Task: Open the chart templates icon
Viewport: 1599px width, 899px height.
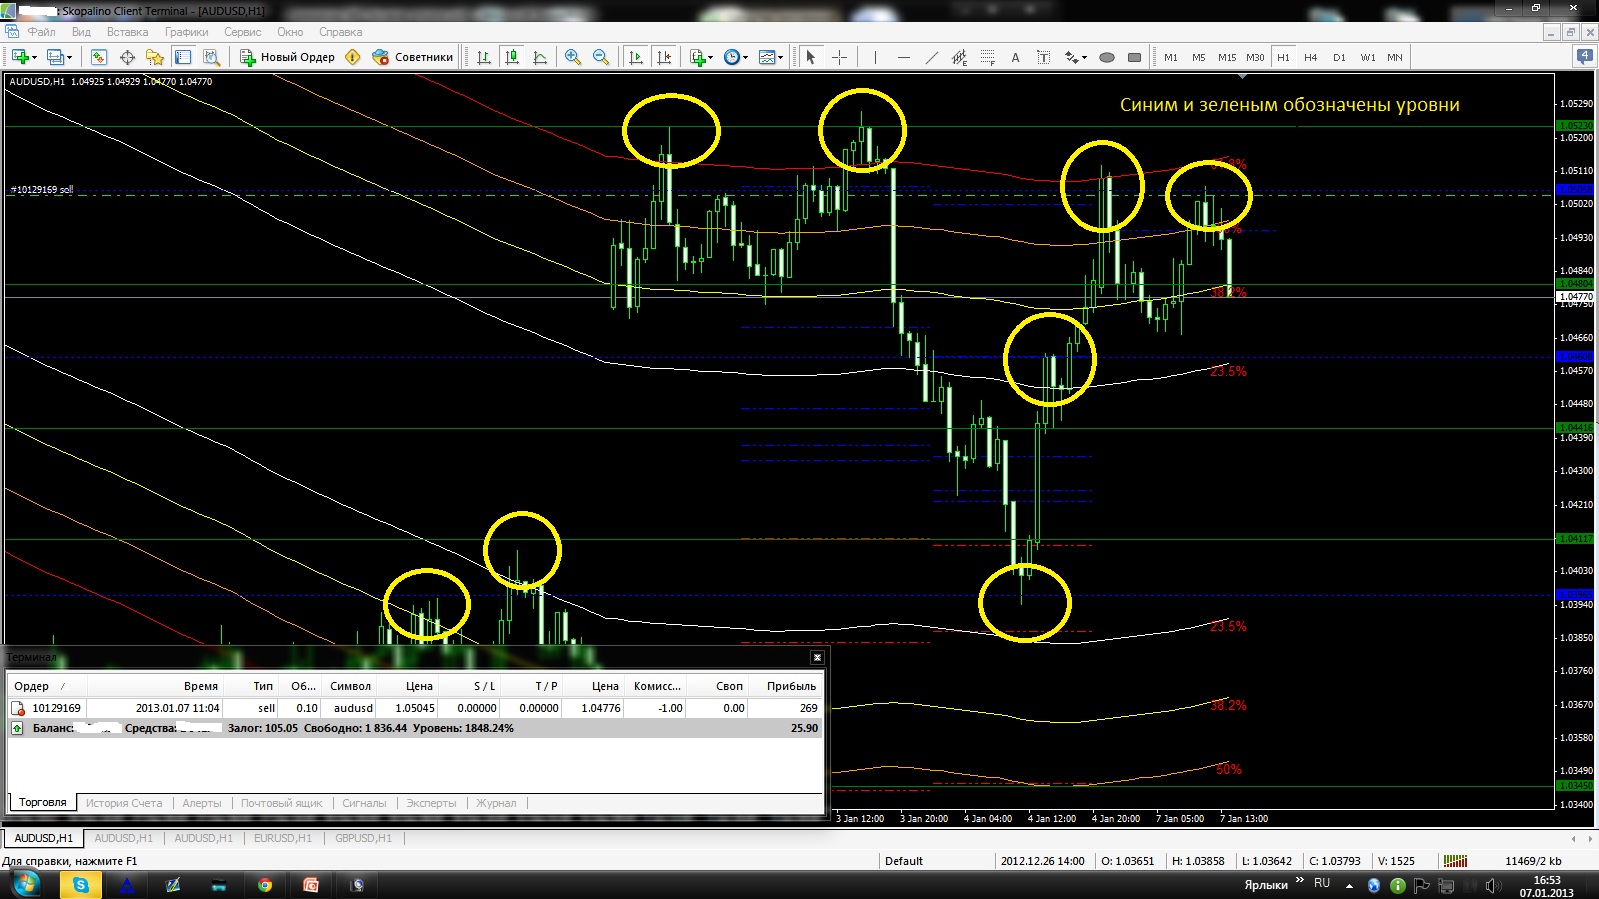Action: [766, 57]
